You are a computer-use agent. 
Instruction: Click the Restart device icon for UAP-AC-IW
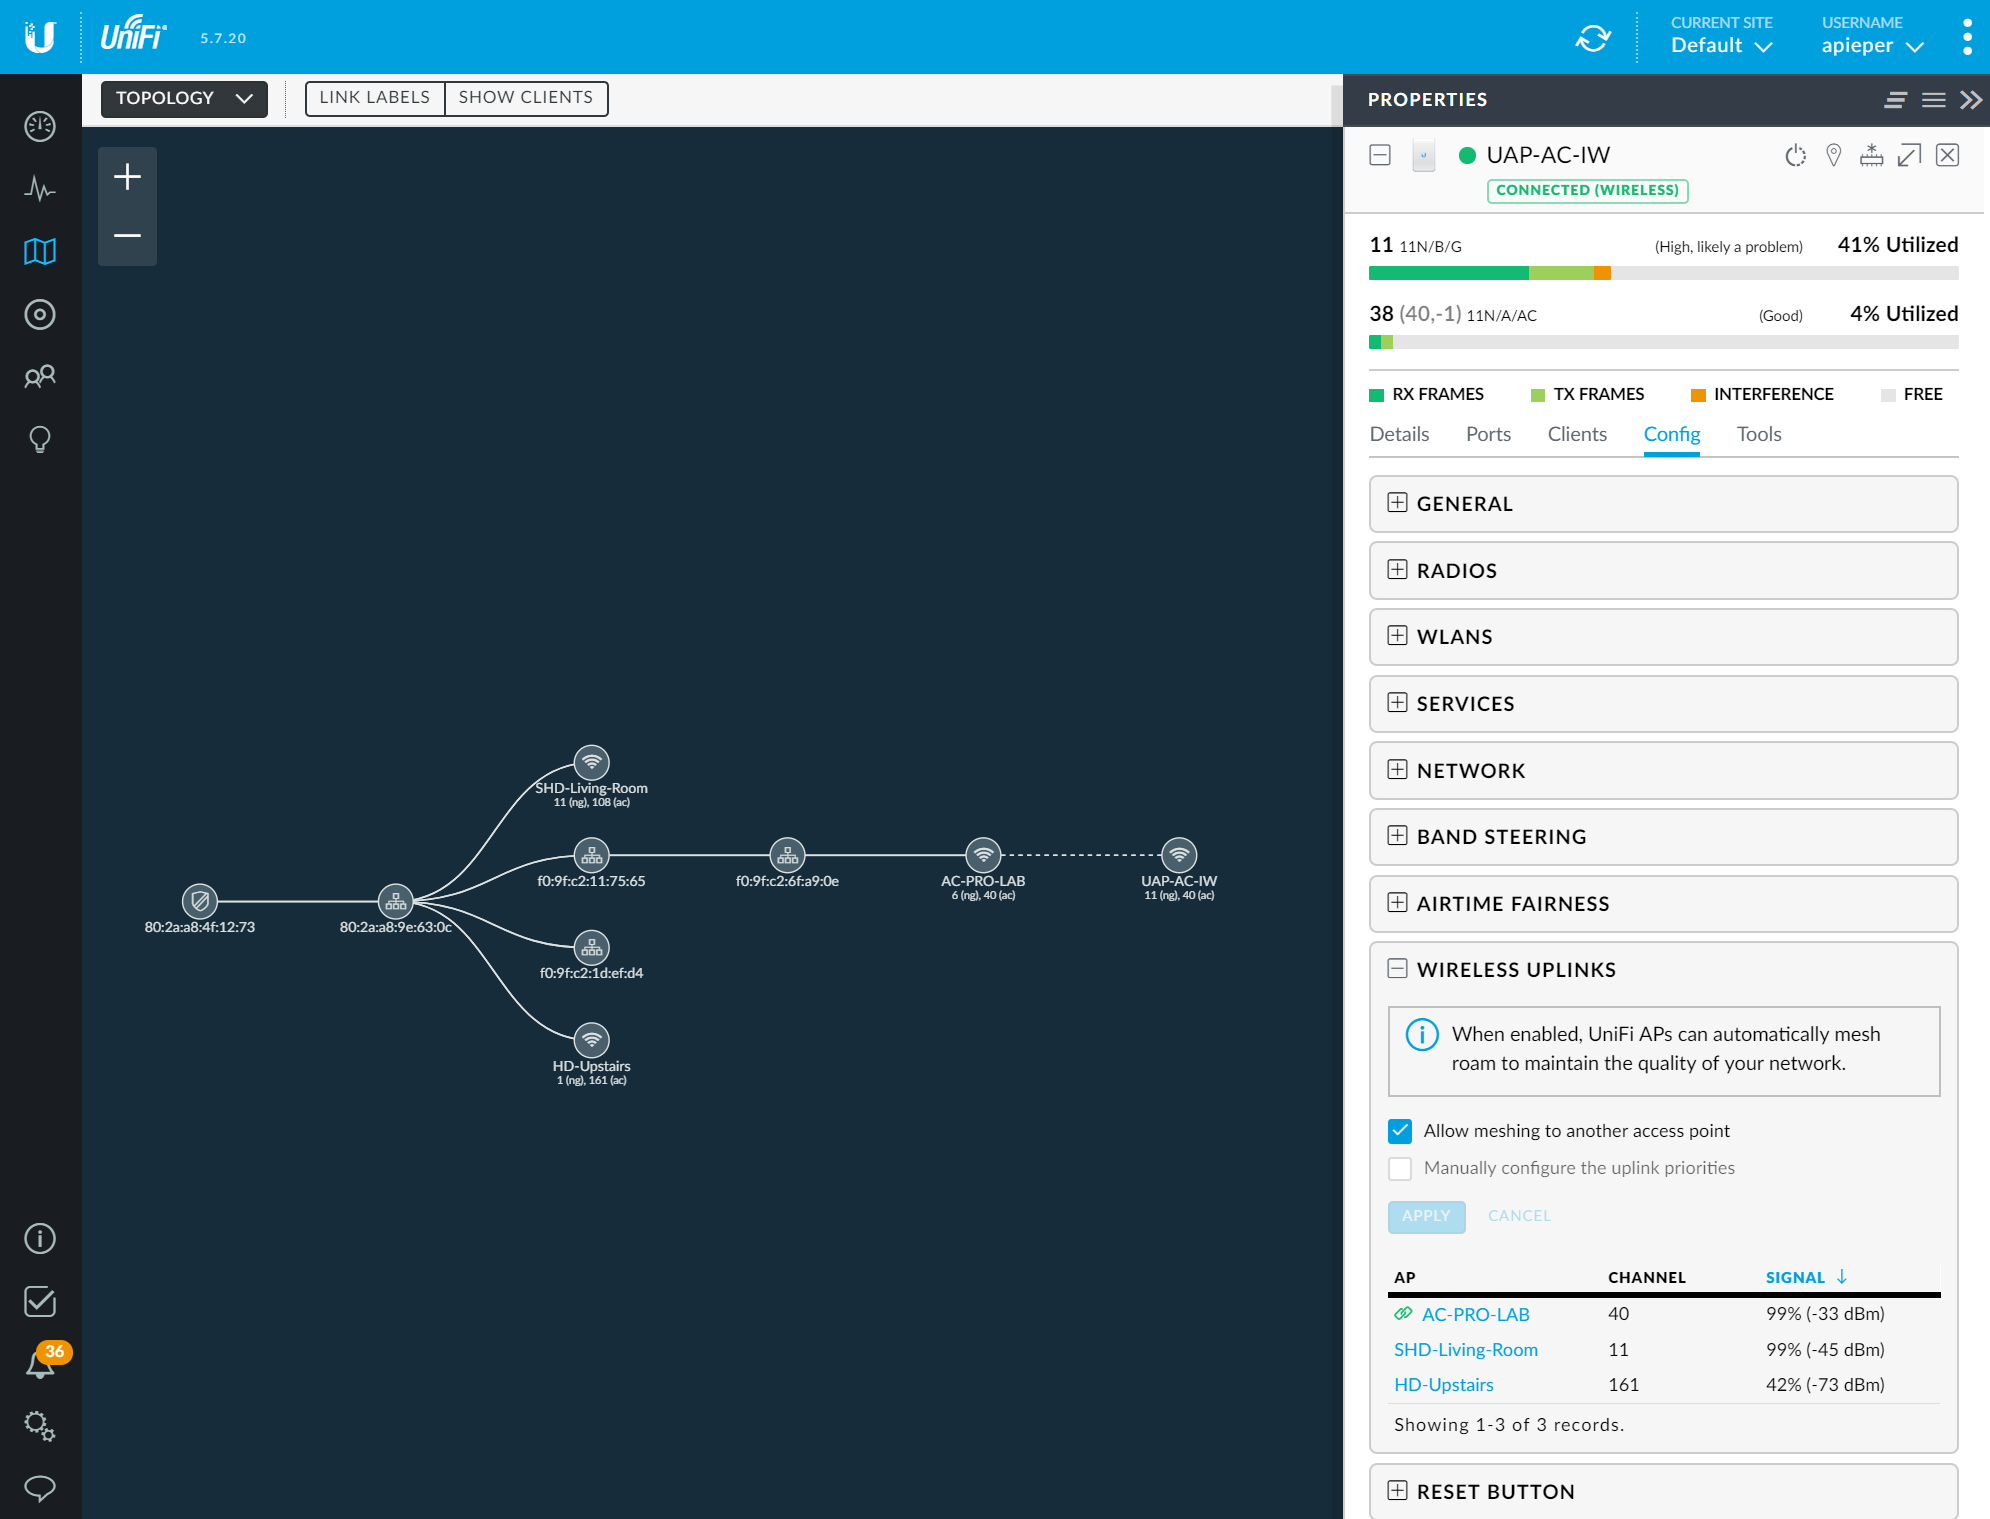[x=1796, y=155]
